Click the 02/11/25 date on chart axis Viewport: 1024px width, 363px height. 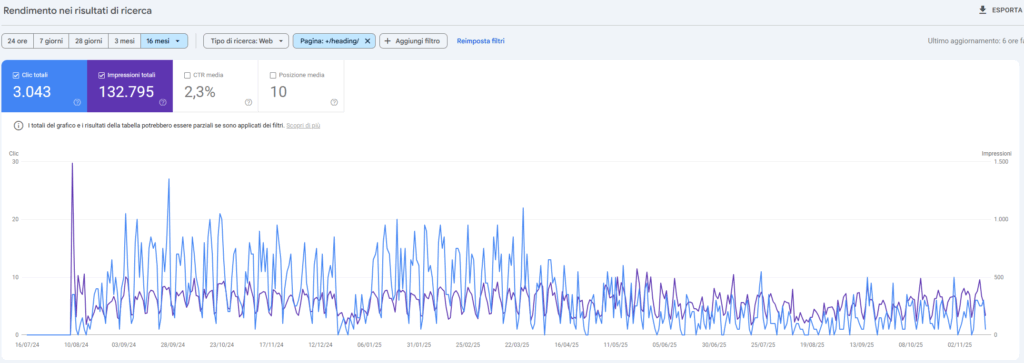click(x=960, y=344)
